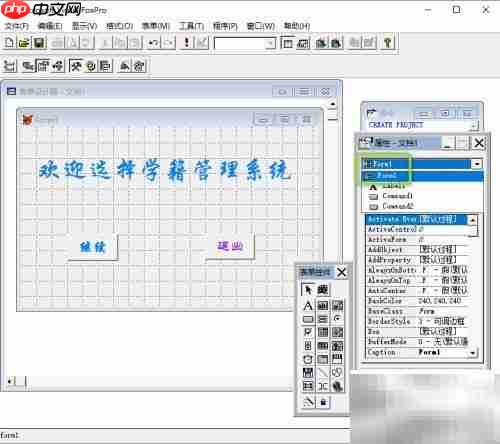Select the Check Box control tool
The image size is (500, 444).
coord(308,332)
